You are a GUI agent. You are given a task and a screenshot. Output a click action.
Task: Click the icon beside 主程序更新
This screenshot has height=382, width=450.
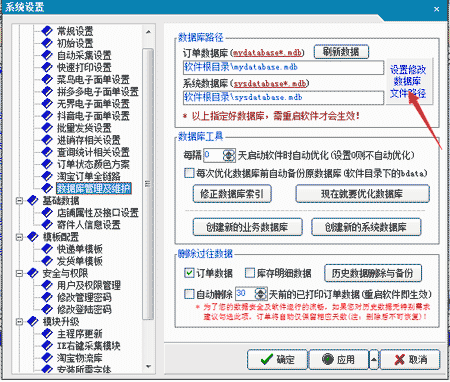pos(47,334)
